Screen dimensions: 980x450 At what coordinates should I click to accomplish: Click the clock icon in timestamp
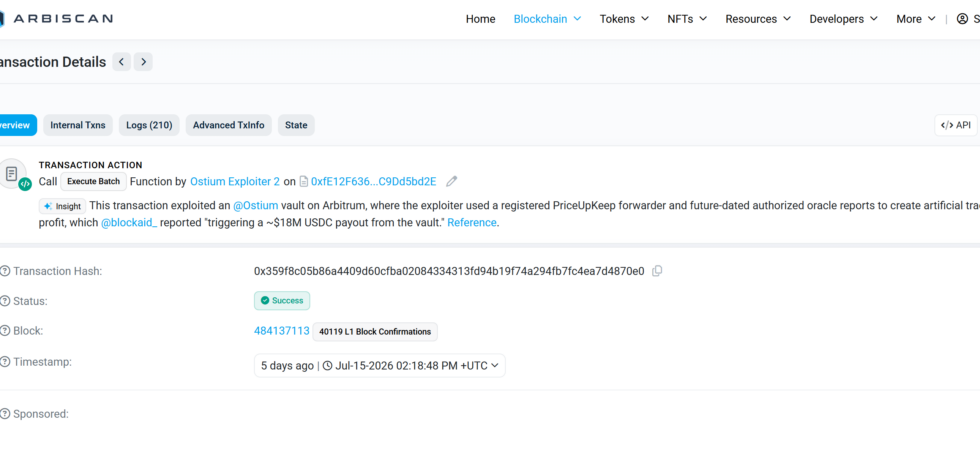point(328,366)
